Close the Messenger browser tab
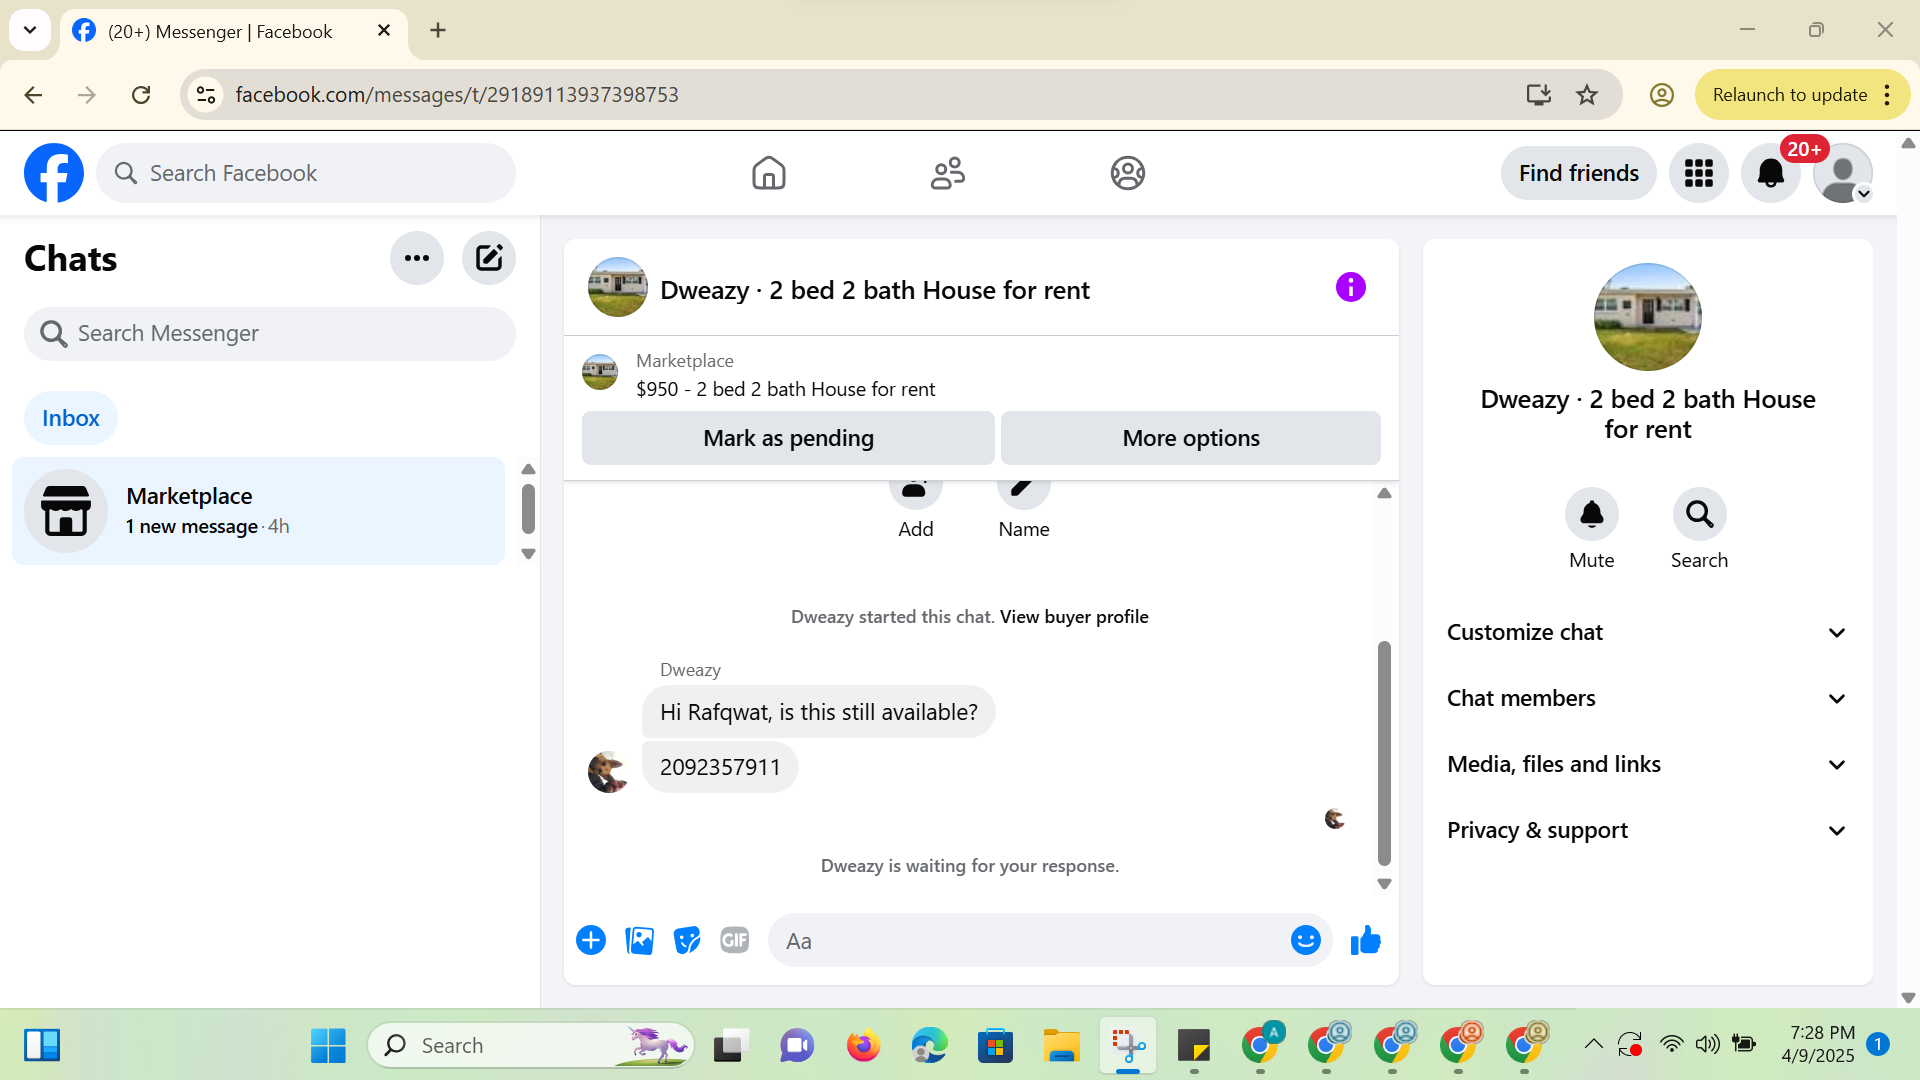The height and width of the screenshot is (1080, 1920). click(384, 31)
